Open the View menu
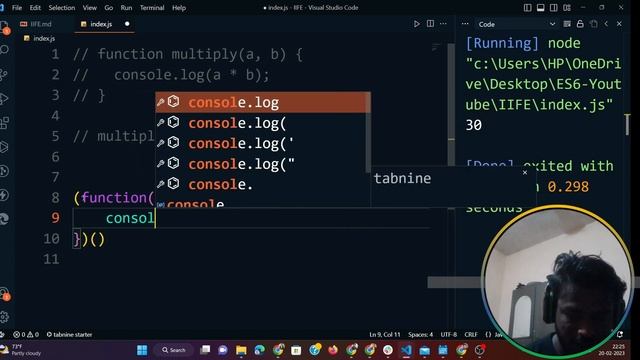640x360 pixels. pyautogui.click(x=89, y=8)
